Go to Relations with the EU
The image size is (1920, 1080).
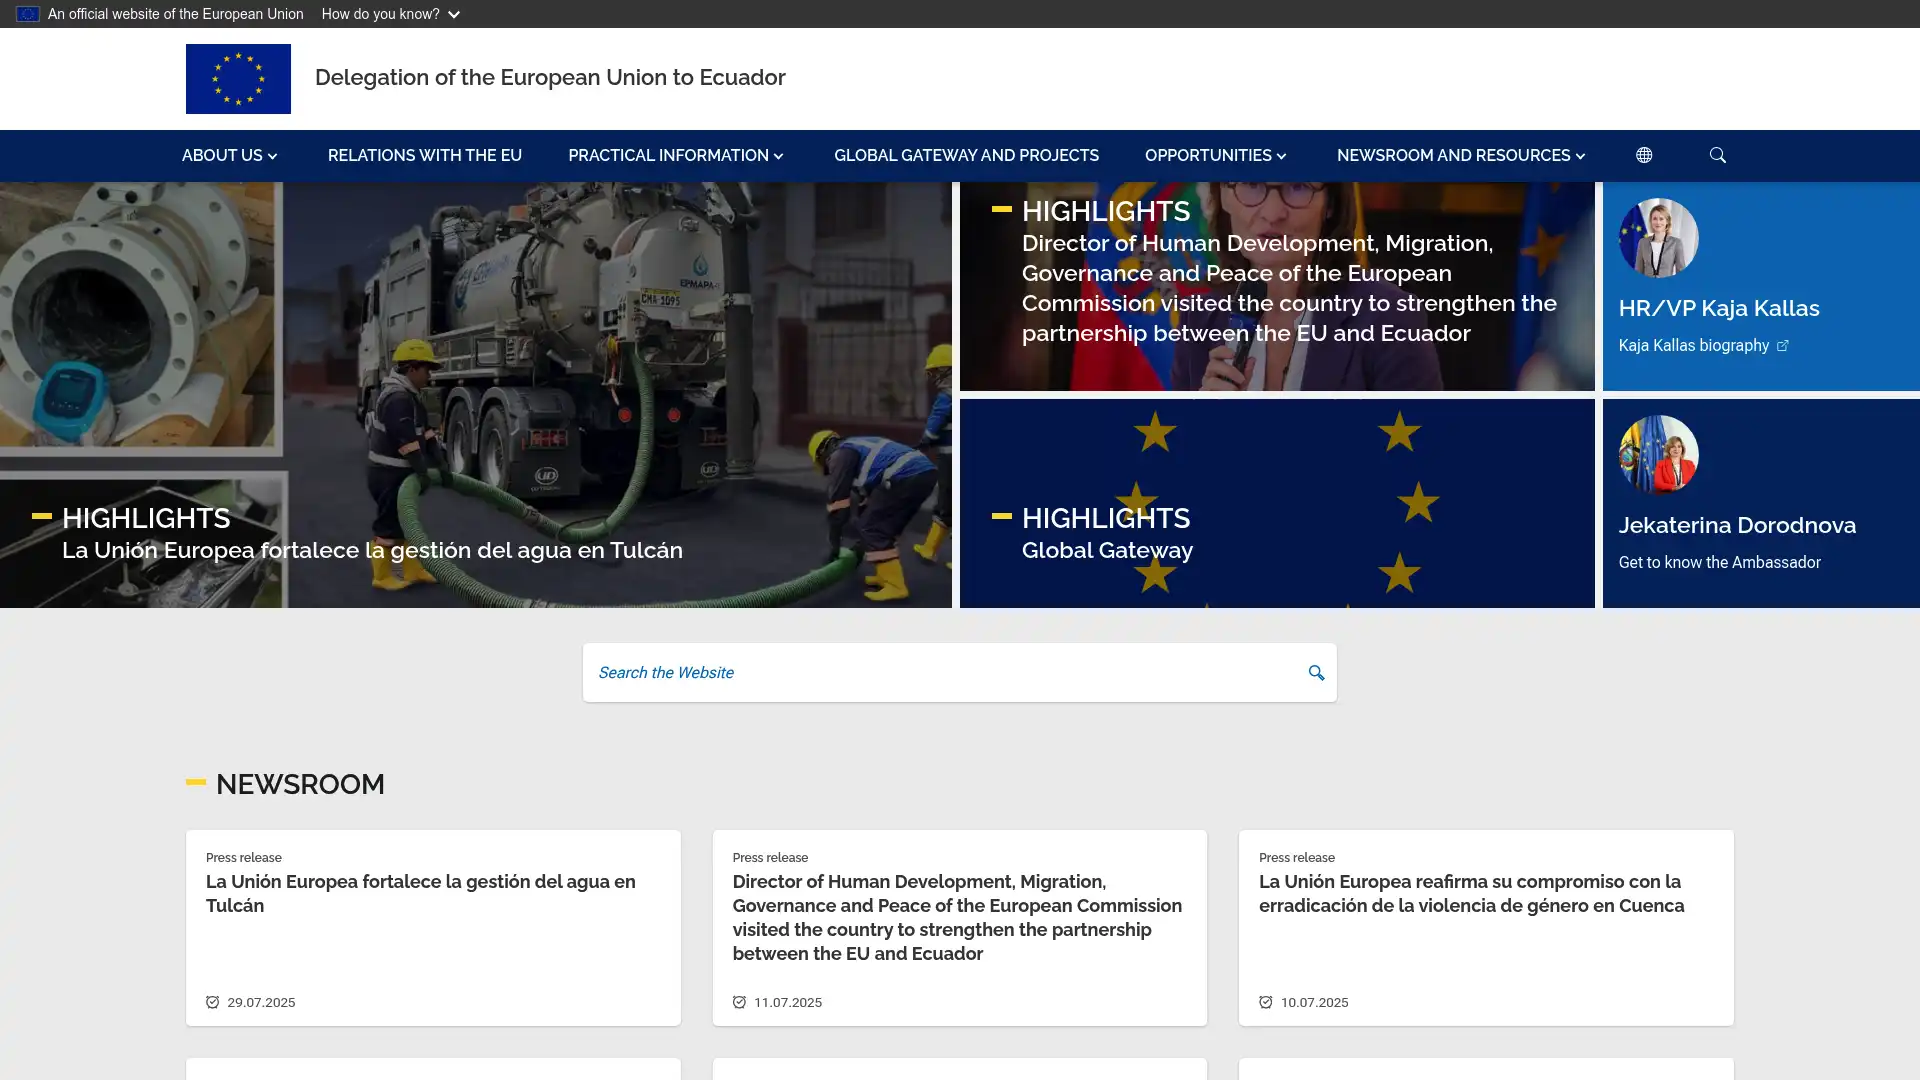tap(424, 156)
